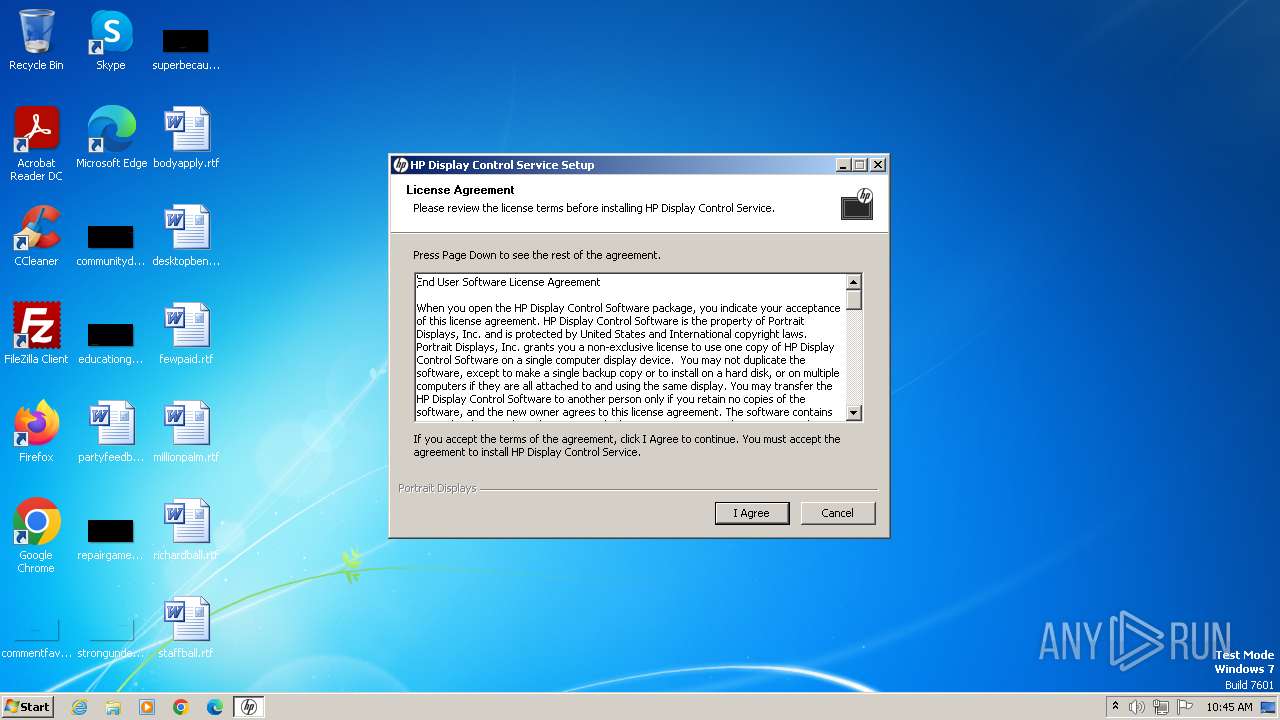The image size is (1280, 720).
Task: Open the Recycle Bin desktop icon
Action: coord(36,40)
